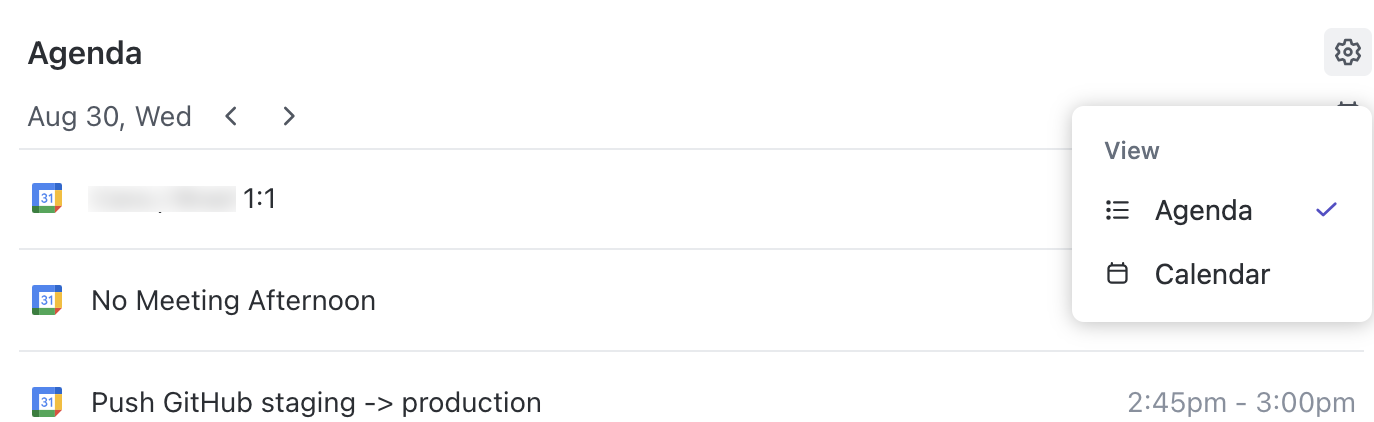
Task: Click the calendar icon in View menu
Action: point(1117,274)
